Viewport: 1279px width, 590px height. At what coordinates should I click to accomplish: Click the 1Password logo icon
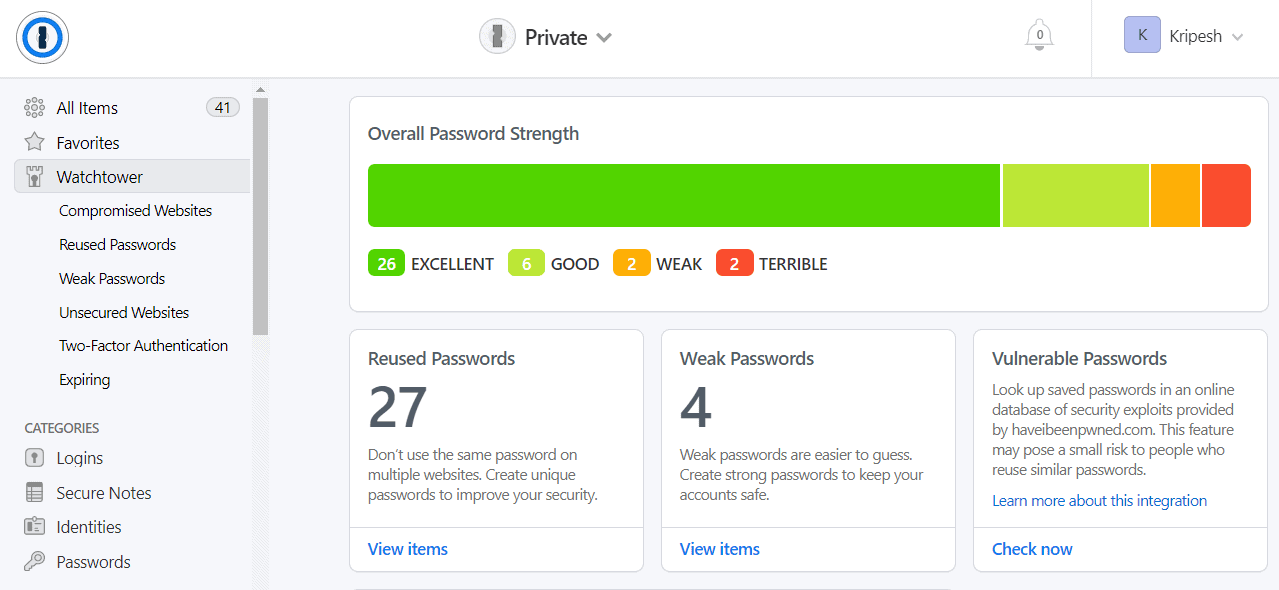[x=42, y=38]
